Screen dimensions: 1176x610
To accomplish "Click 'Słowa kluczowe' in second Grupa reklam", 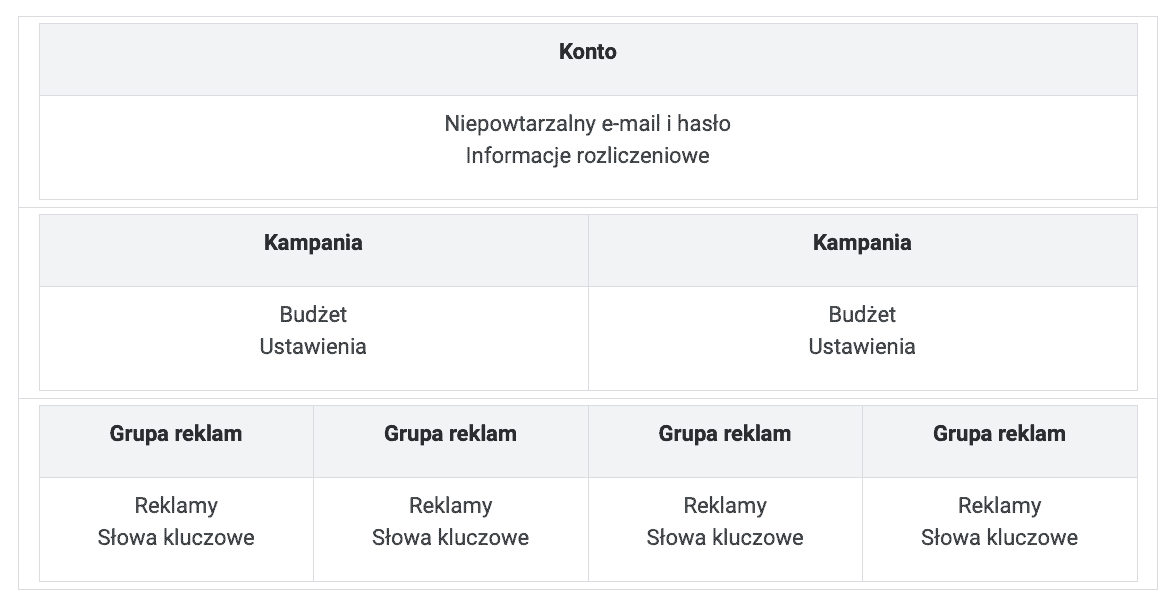I will (450, 538).
